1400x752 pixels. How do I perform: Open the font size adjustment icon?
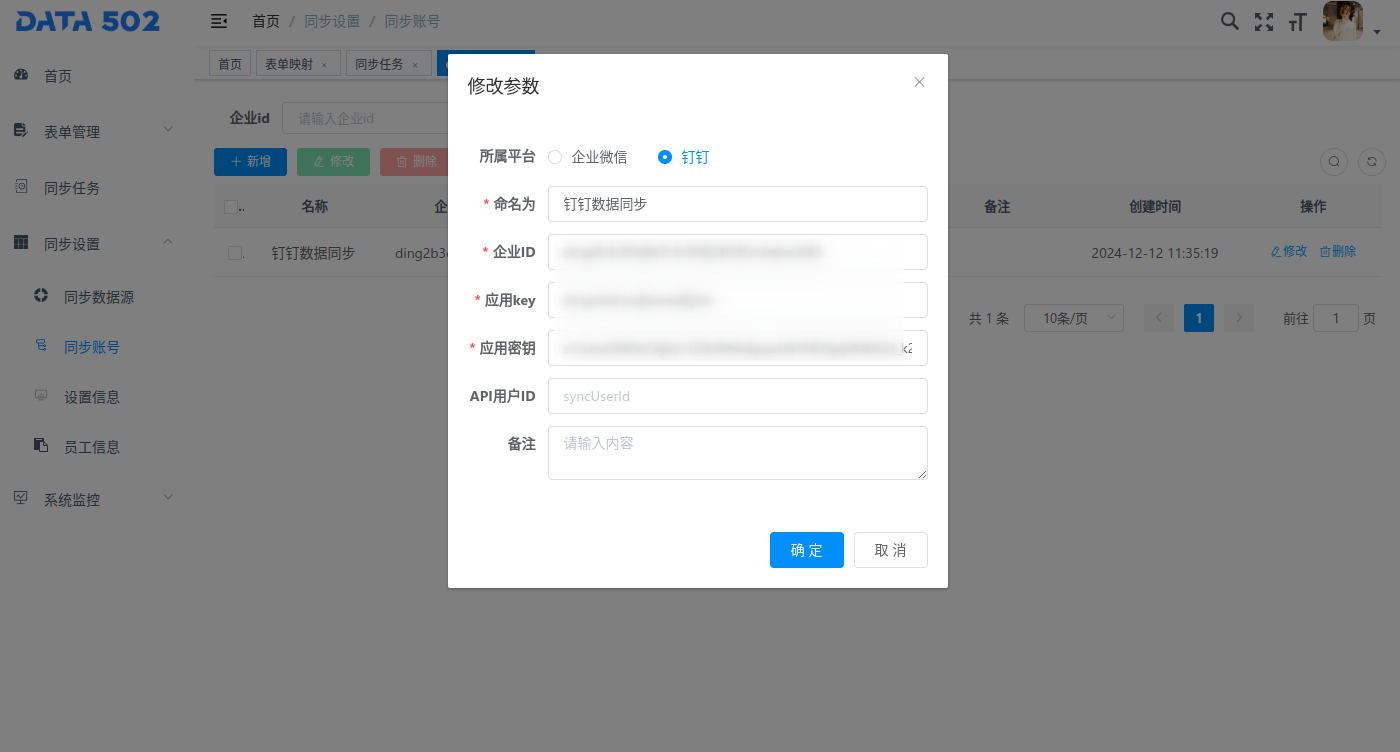pos(1298,21)
